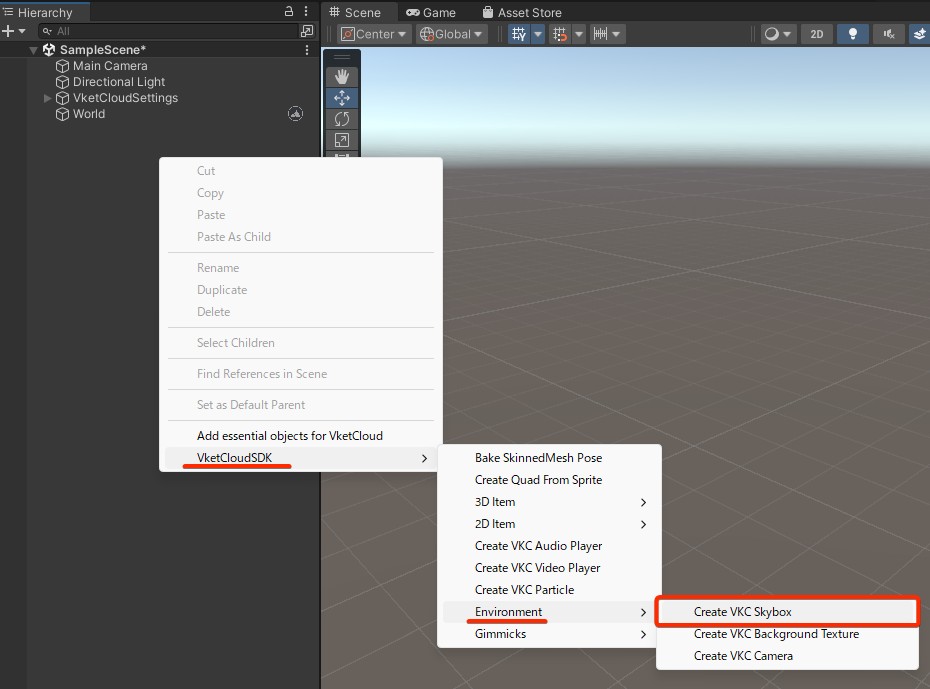
Task: Toggle 2D view mode in Scene
Action: pos(816,34)
